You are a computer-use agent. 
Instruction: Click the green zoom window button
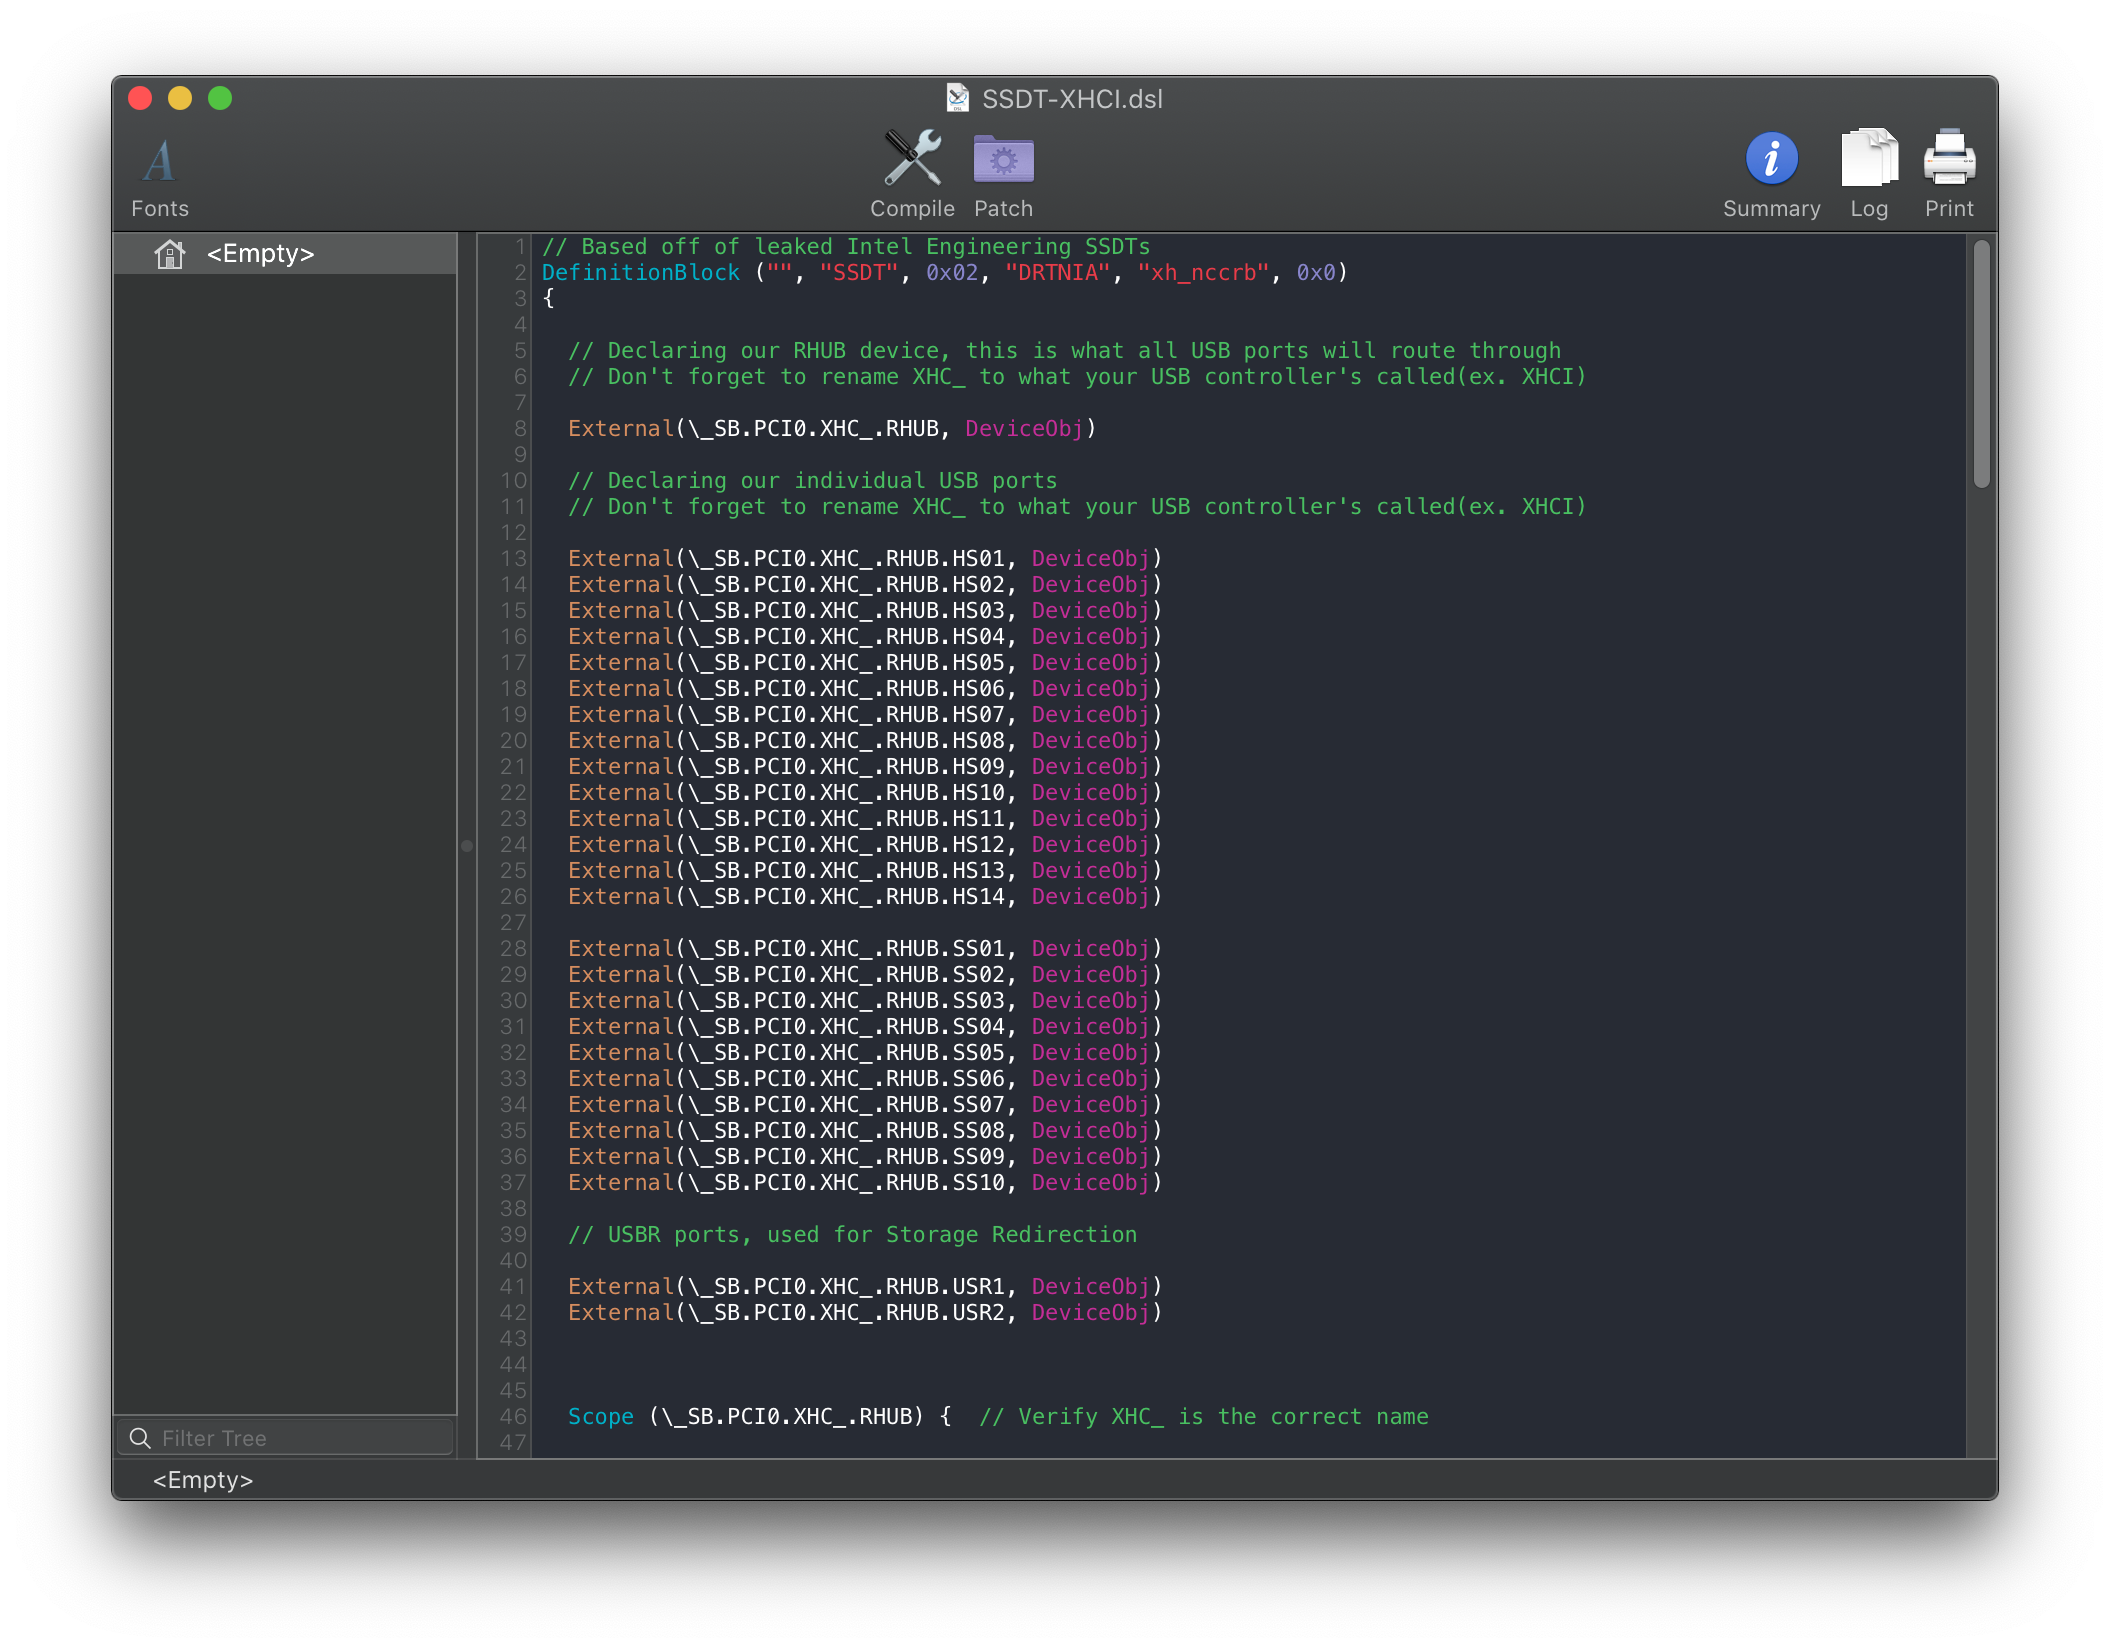click(220, 98)
